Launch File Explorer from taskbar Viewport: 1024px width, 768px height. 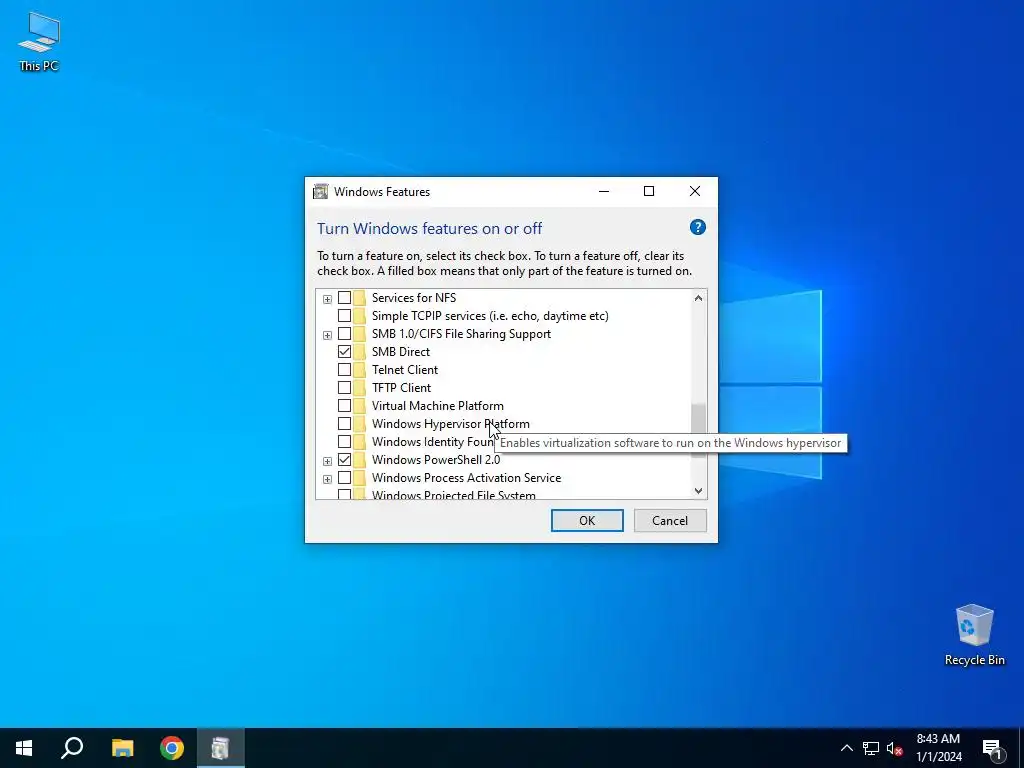tap(122, 748)
